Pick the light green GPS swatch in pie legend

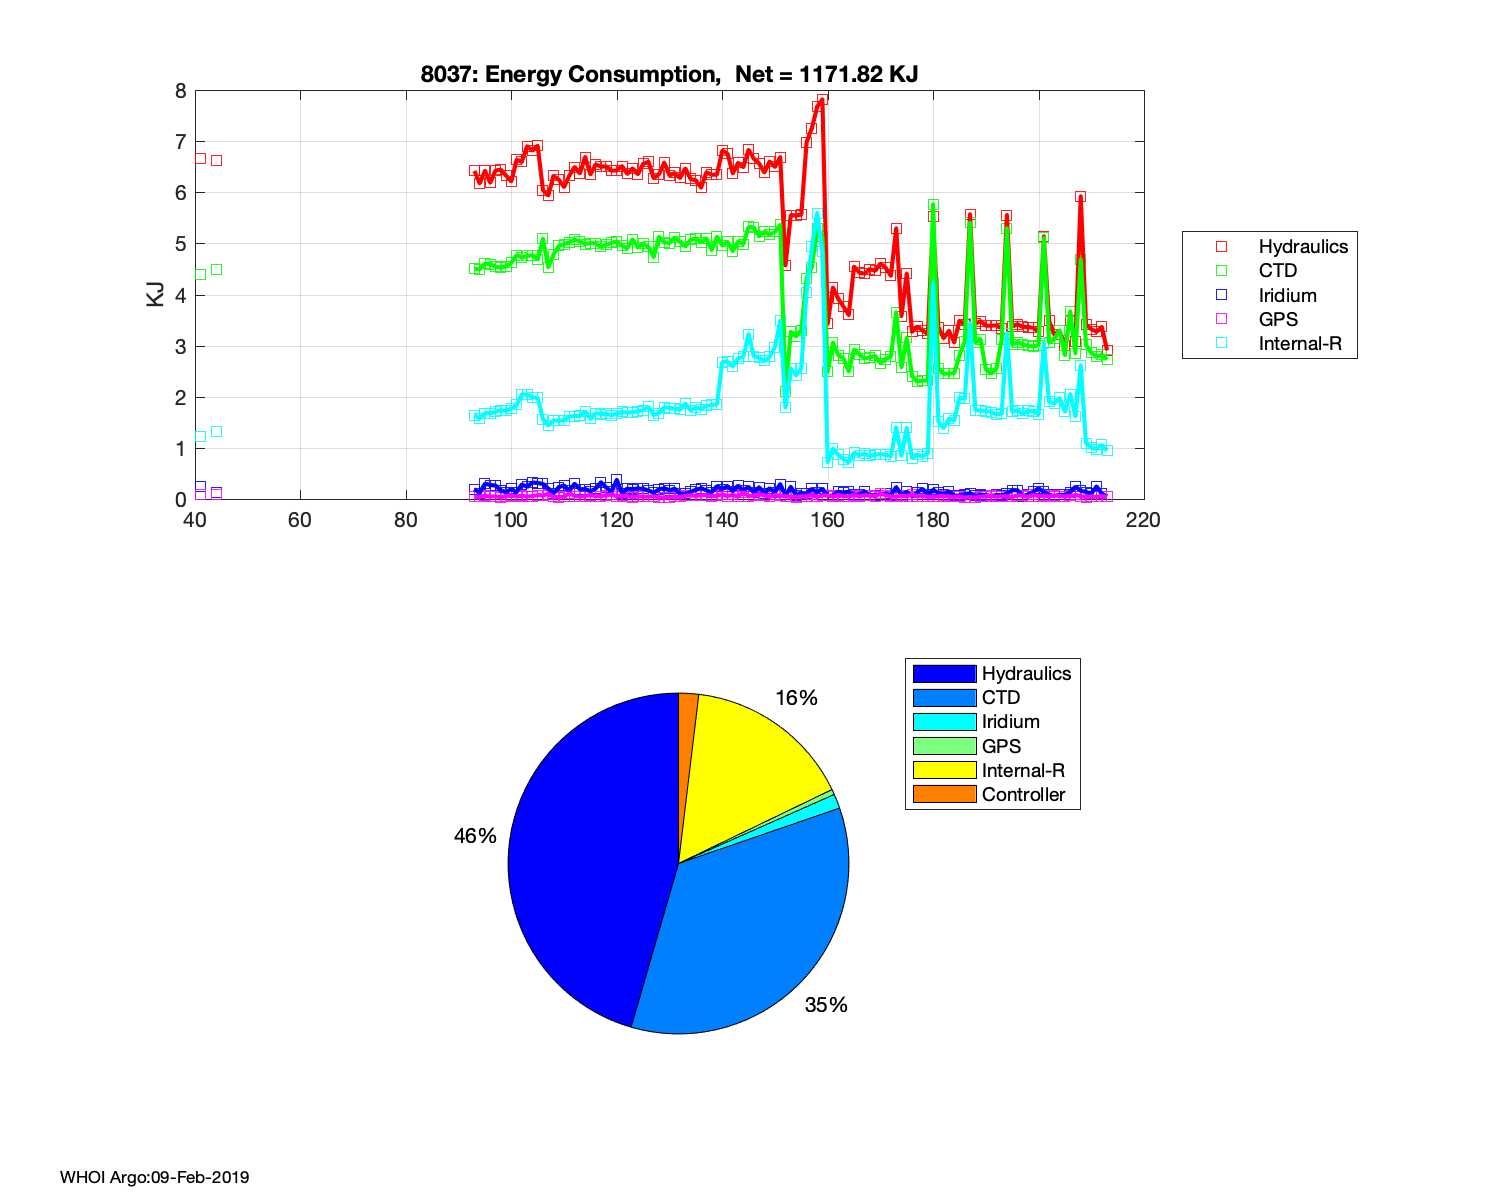943,746
